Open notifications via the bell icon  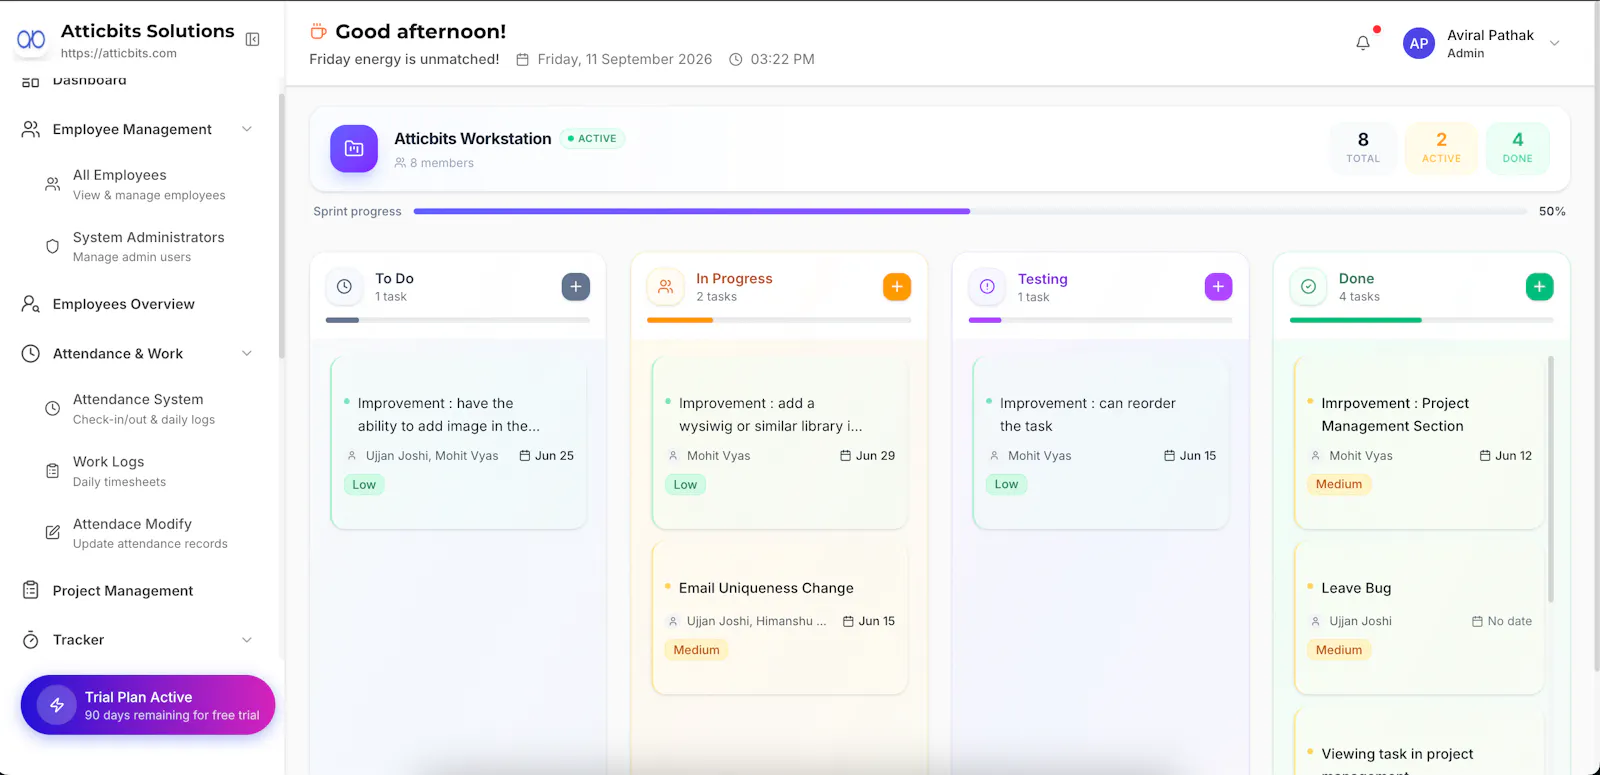pyautogui.click(x=1363, y=43)
